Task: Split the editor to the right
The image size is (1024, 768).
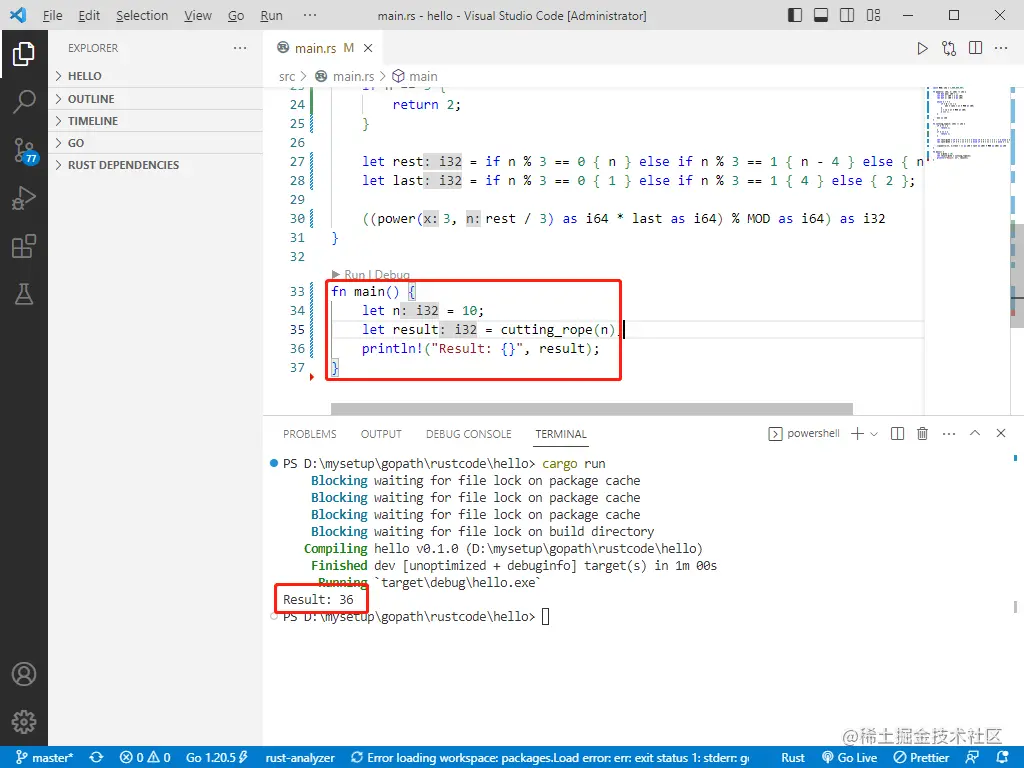Action: 975,48
